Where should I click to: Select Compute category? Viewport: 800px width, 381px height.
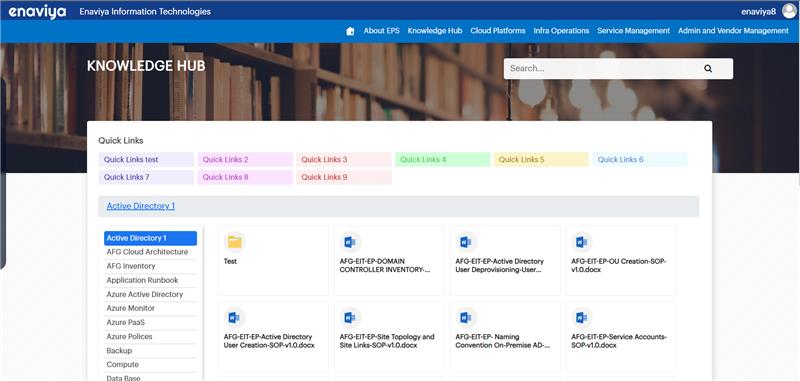[151, 365]
